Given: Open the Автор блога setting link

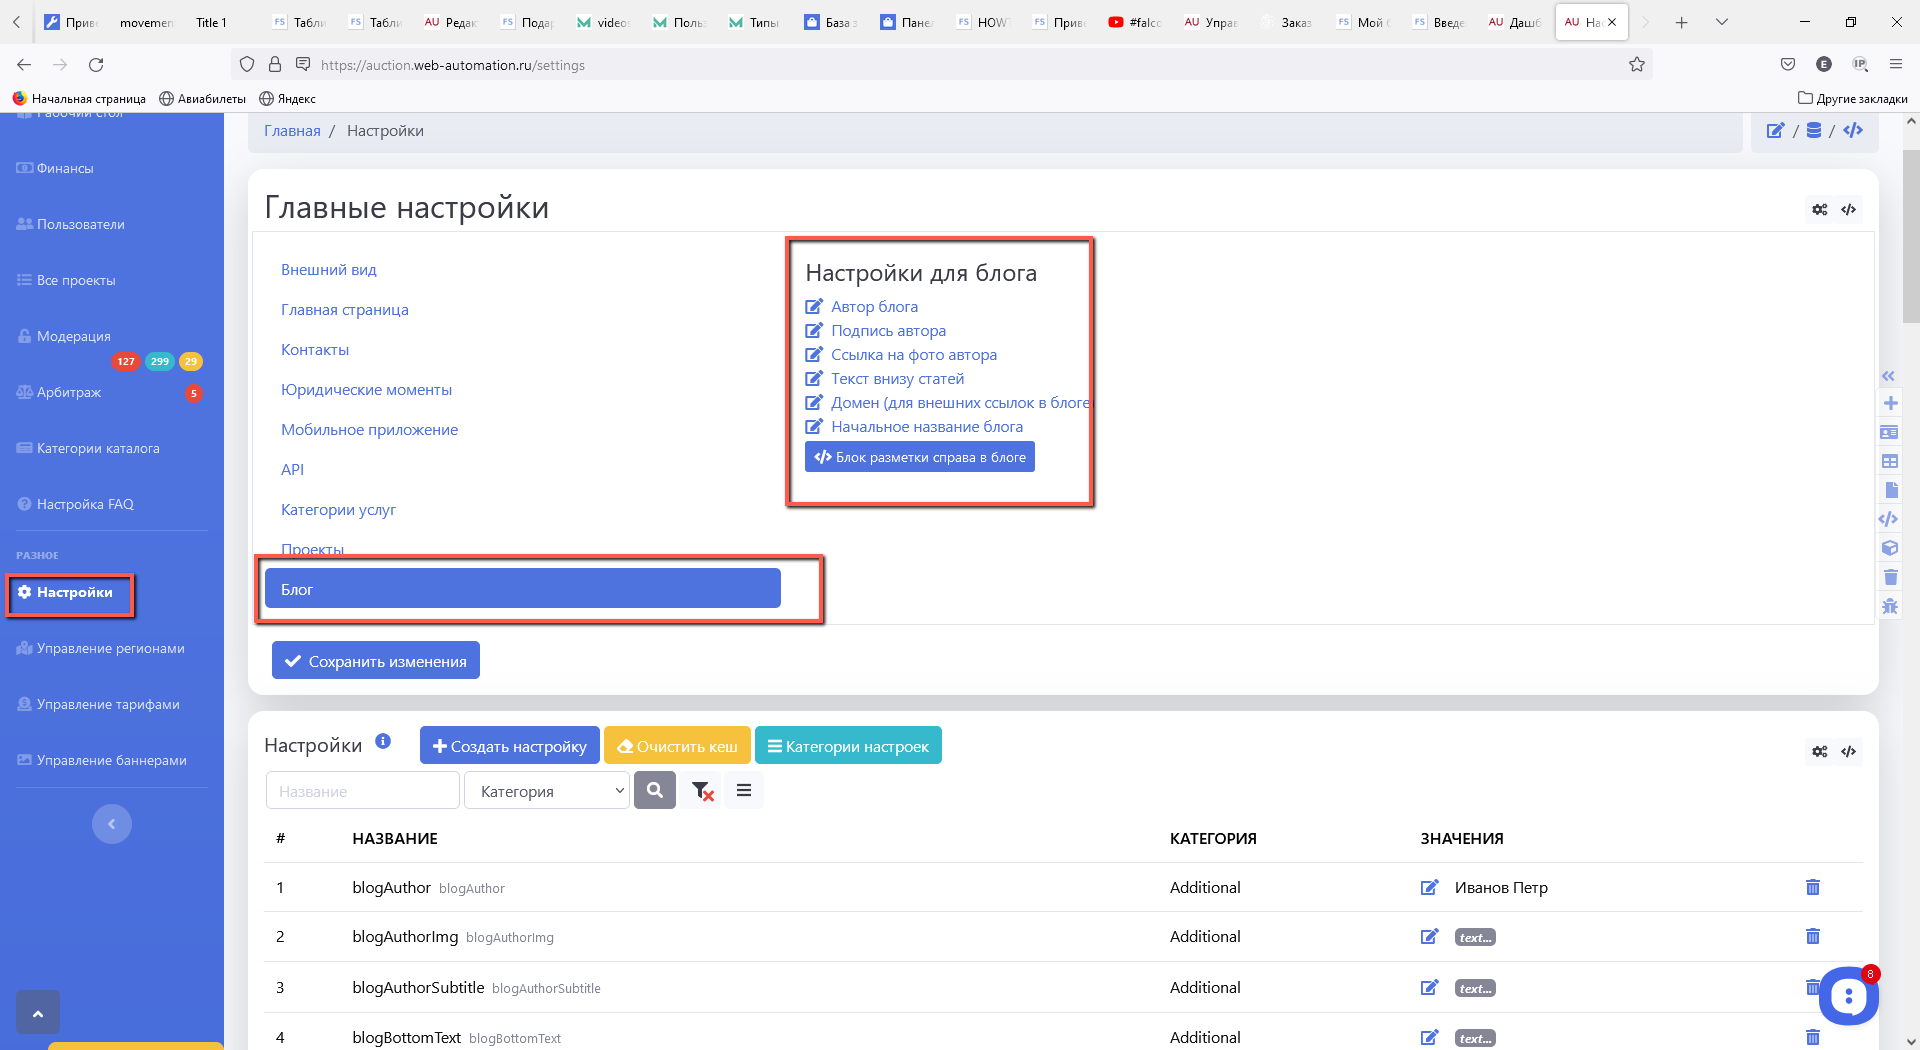Looking at the screenshot, I should pos(874,307).
